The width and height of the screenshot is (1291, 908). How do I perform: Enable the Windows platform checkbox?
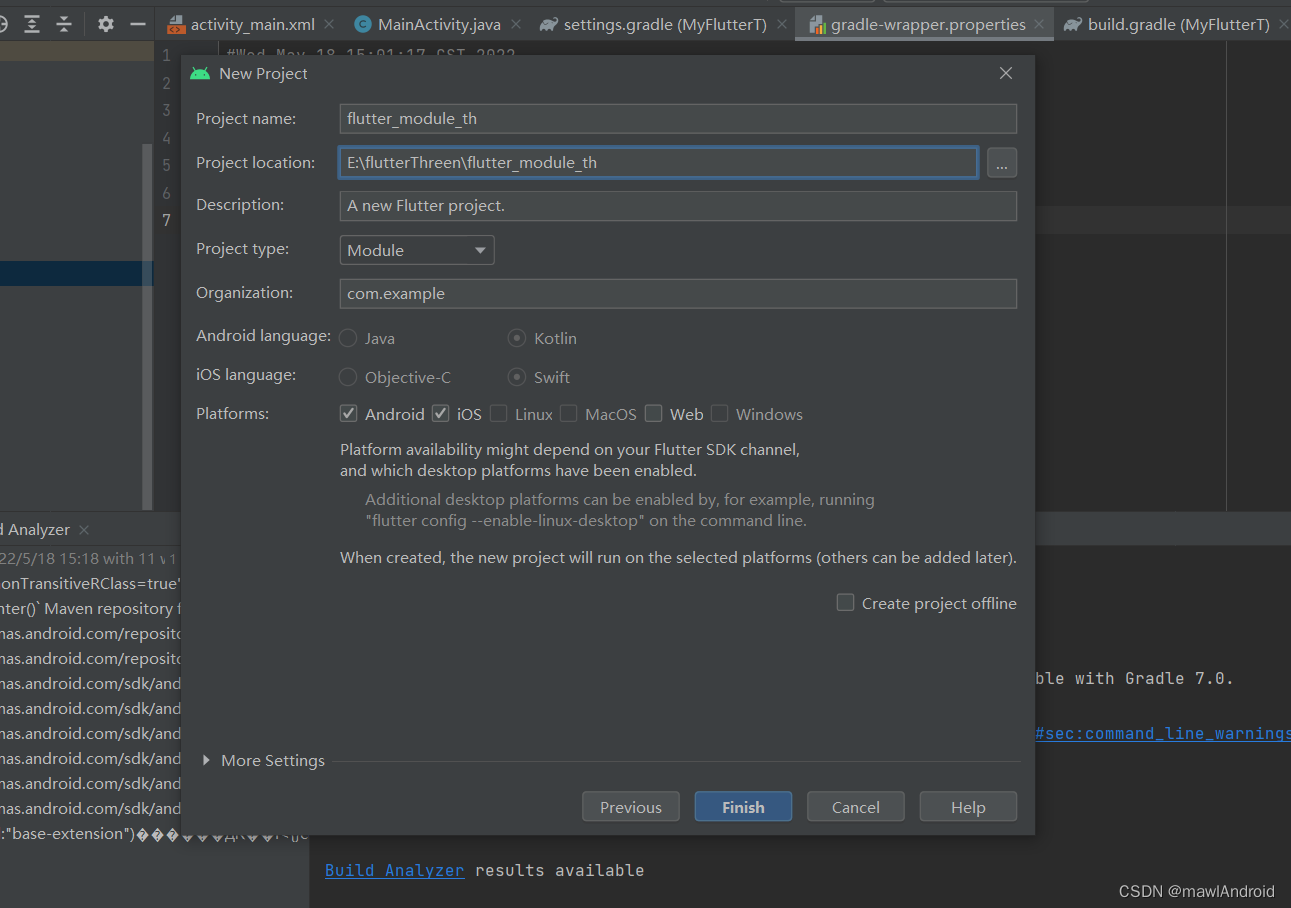click(x=720, y=413)
